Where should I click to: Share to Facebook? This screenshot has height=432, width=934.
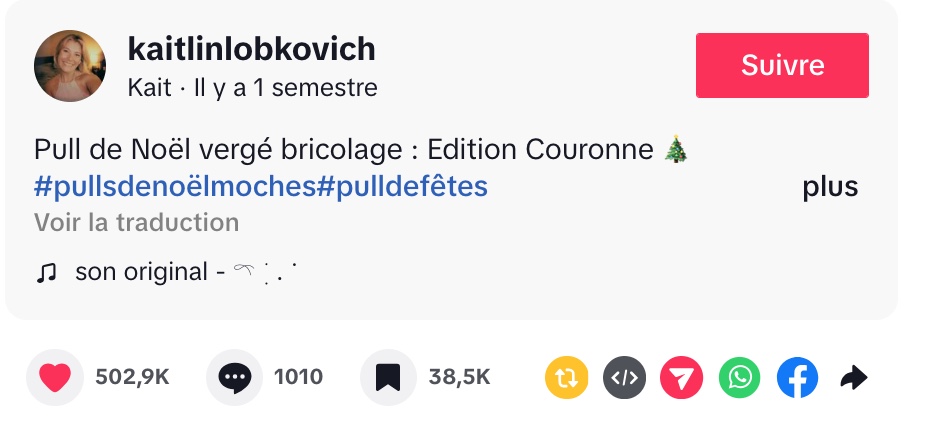point(797,377)
